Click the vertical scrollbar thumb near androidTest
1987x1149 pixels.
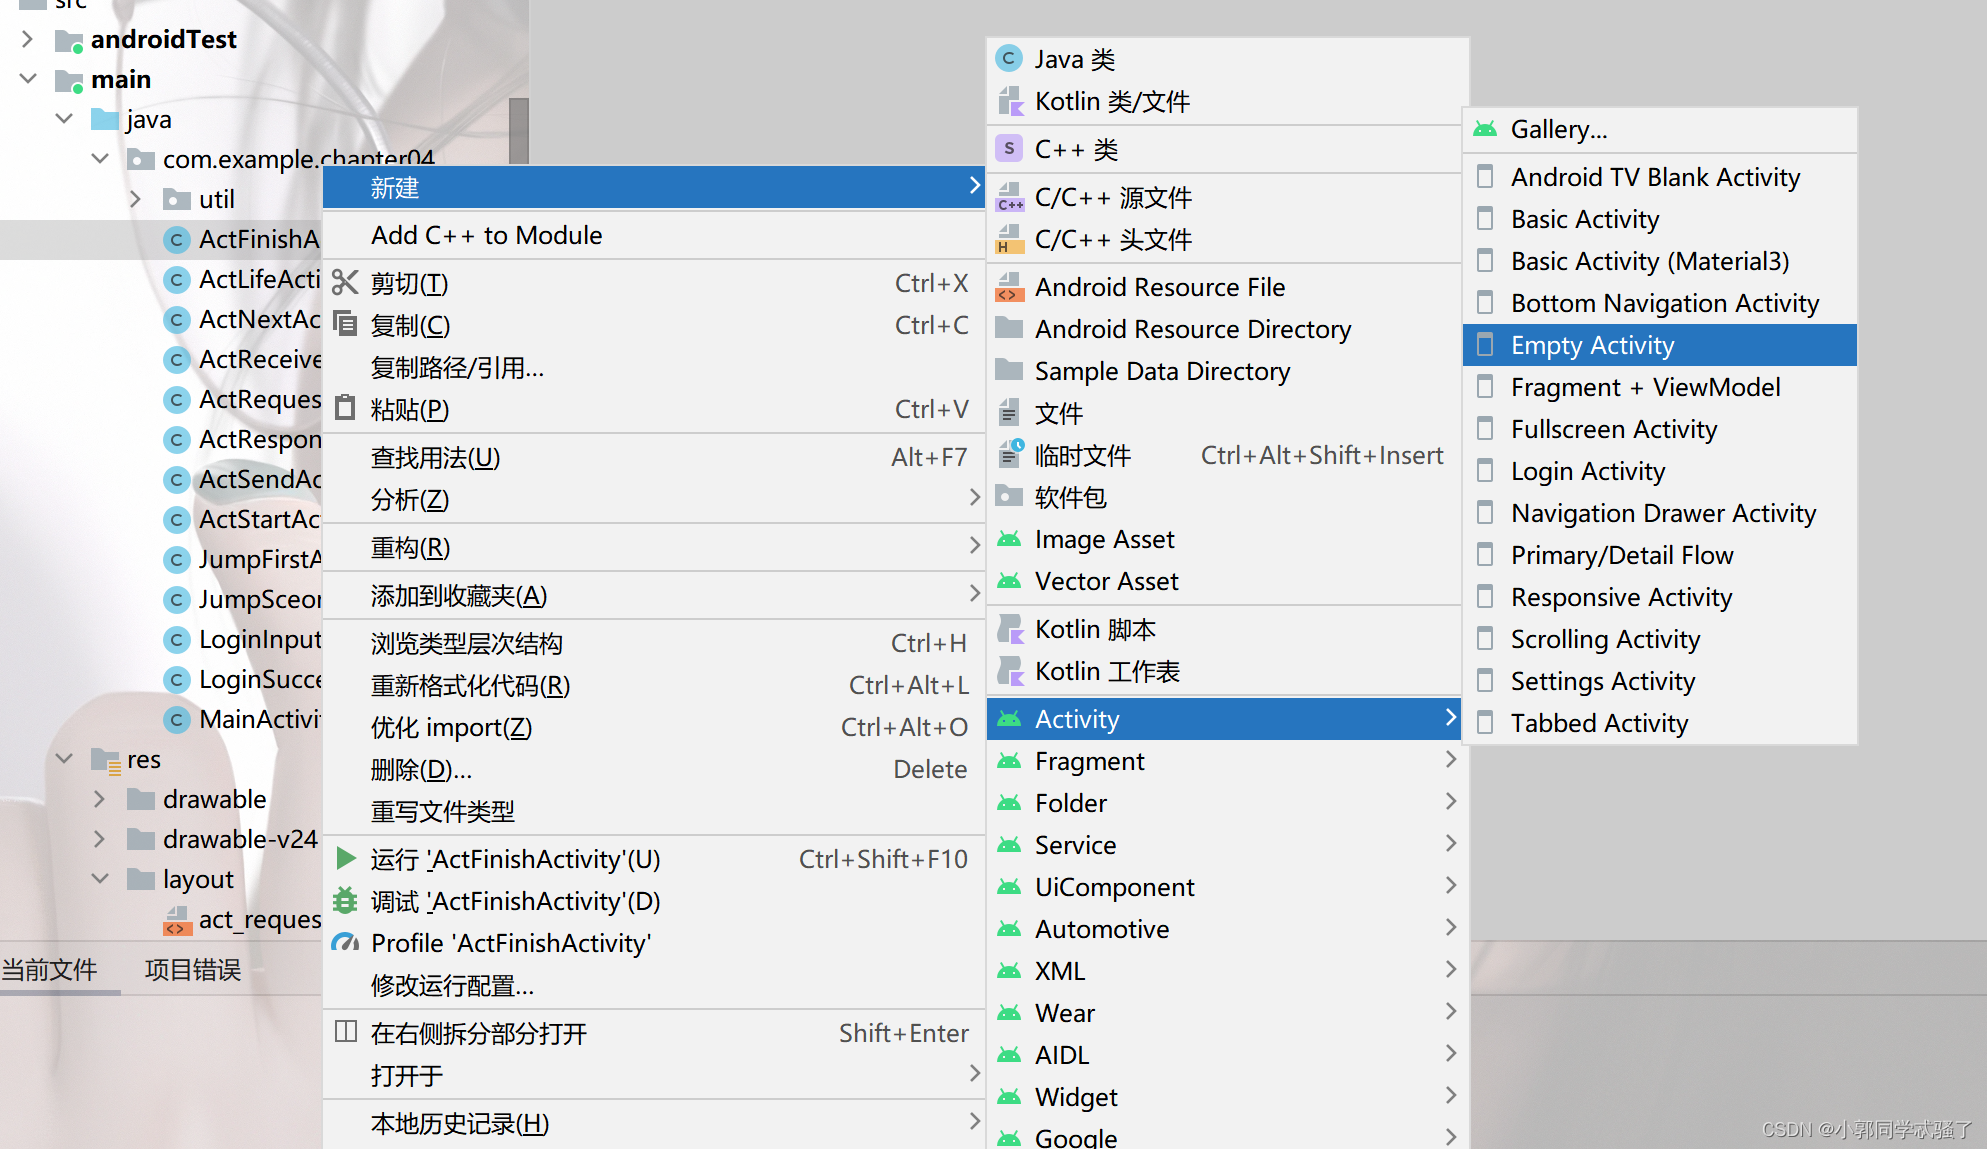pos(518,130)
